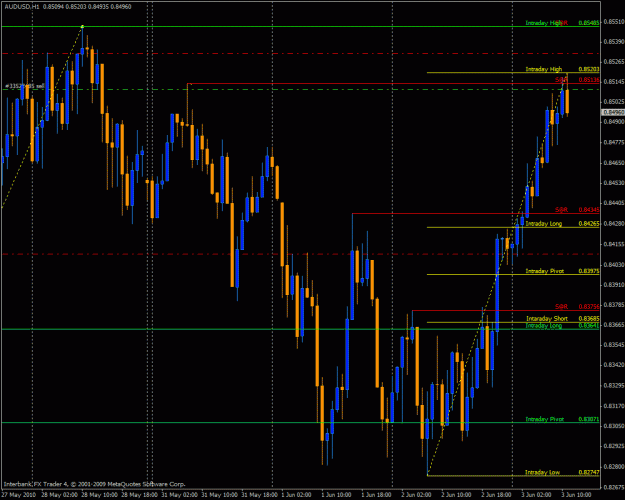This screenshot has width=625, height=500.
Task: Click 0.83170 on the price axis
Action: [614, 406]
